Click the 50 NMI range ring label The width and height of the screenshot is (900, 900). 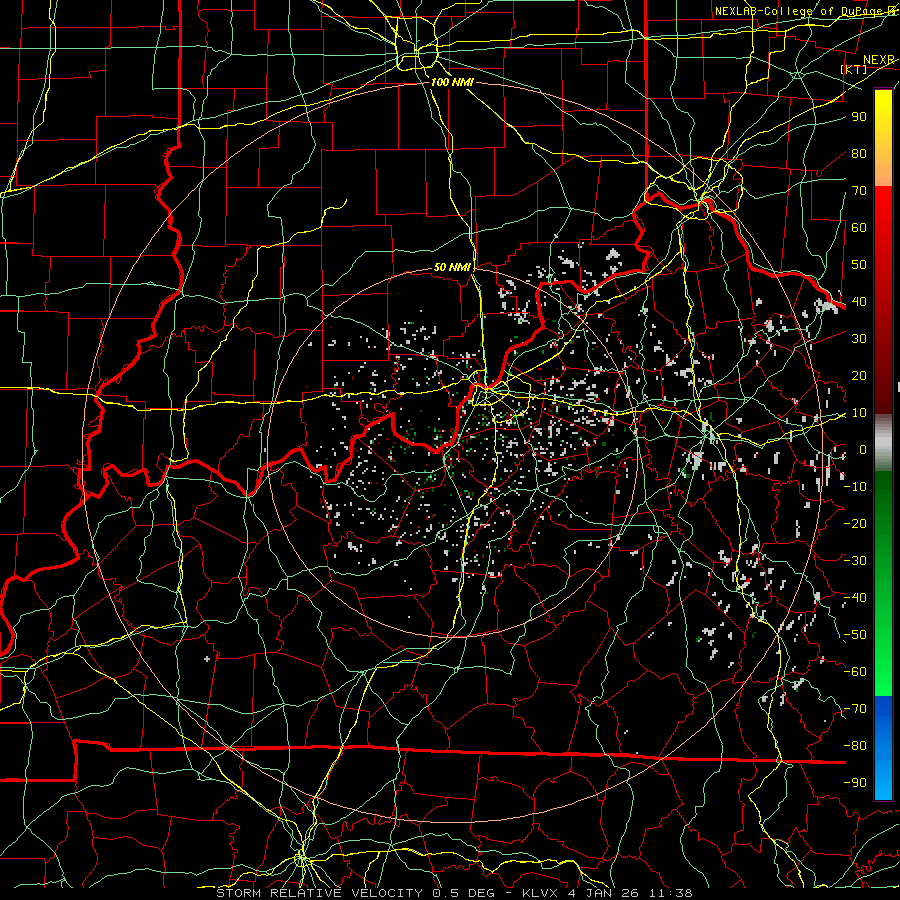tap(452, 267)
